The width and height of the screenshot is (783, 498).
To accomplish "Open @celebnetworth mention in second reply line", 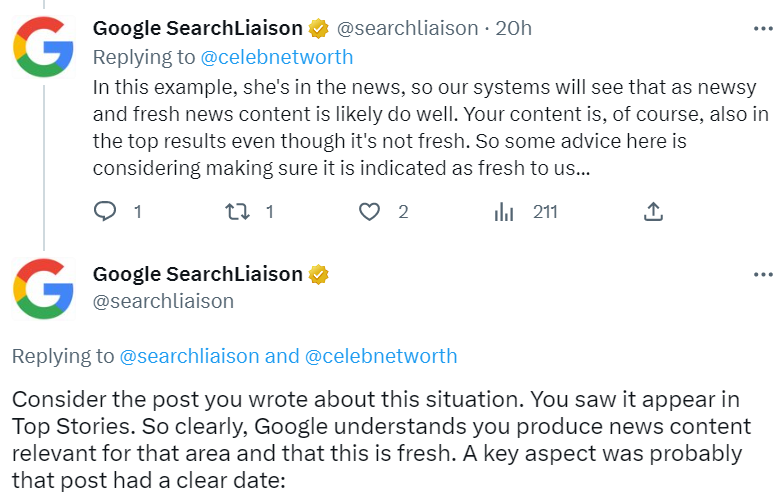I will coord(381,356).
